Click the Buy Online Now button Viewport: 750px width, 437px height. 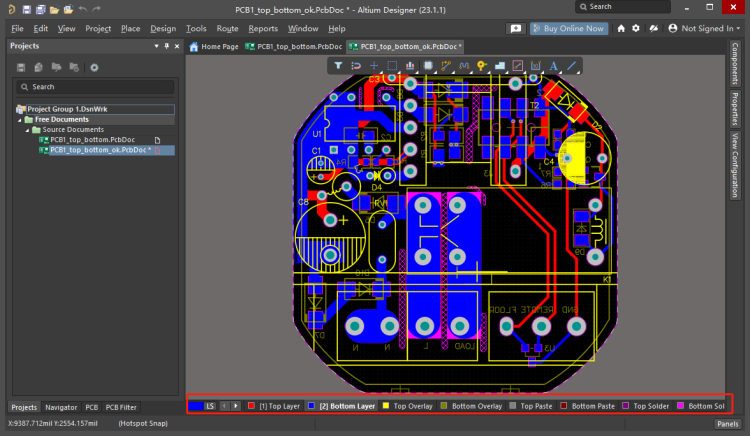[x=568, y=29]
